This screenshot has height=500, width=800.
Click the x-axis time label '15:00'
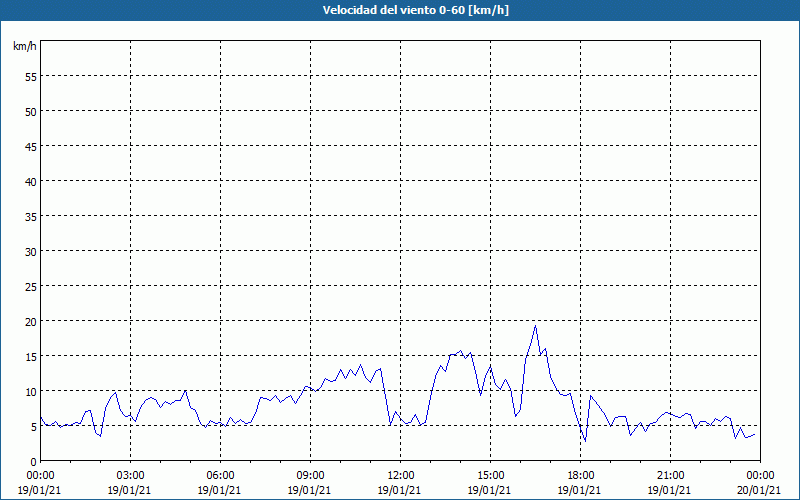pyautogui.click(x=490, y=476)
